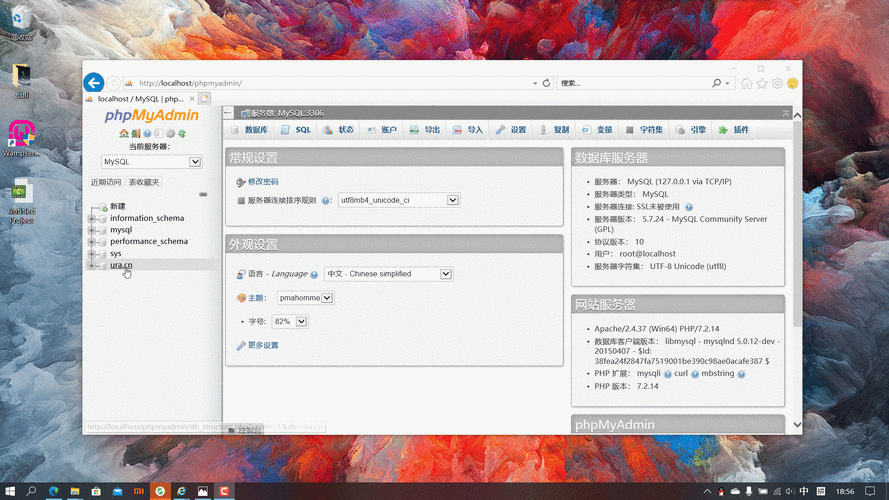Open MySQL documentation page icon in sidebar
The height and width of the screenshot is (500, 889).
tap(159, 133)
